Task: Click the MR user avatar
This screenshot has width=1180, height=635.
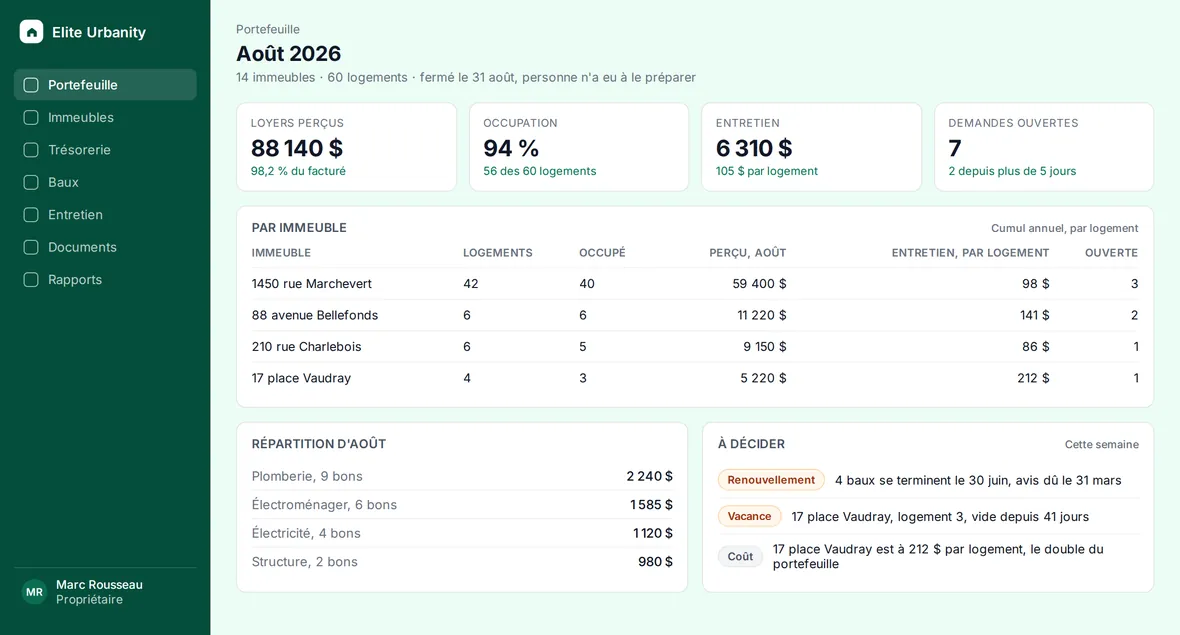Action: coord(34,592)
